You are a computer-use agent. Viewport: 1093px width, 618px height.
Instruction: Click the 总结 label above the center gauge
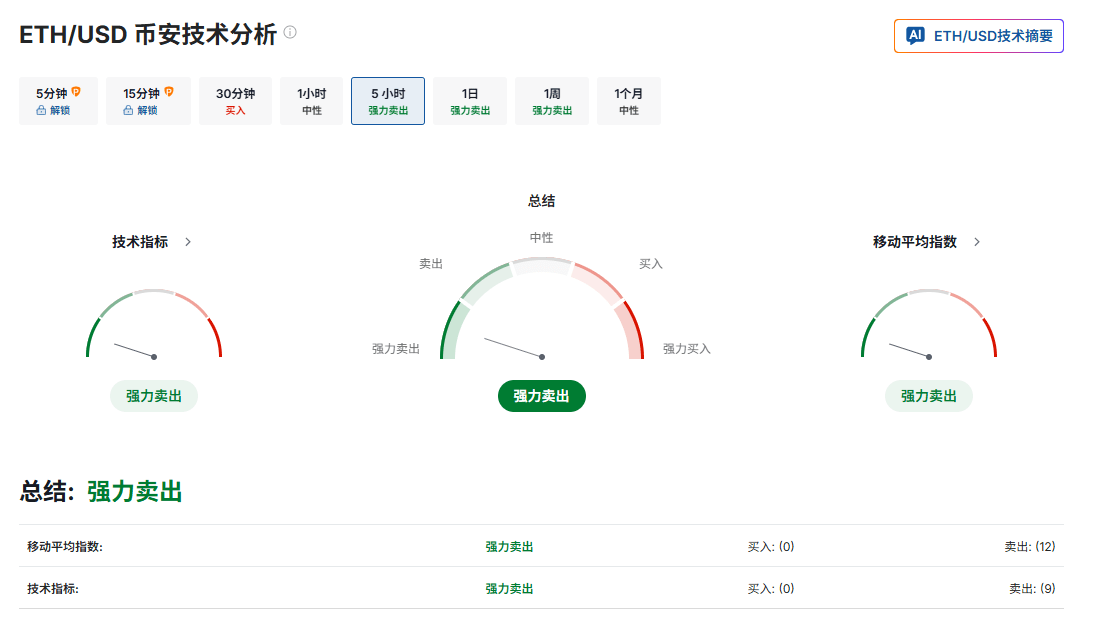[542, 201]
